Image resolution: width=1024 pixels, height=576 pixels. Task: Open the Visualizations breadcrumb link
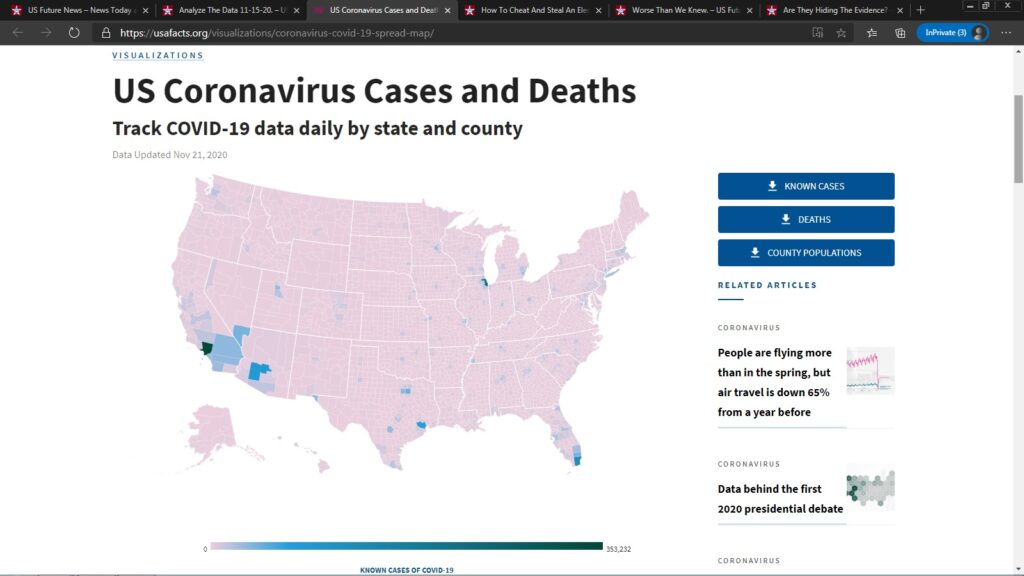point(158,56)
